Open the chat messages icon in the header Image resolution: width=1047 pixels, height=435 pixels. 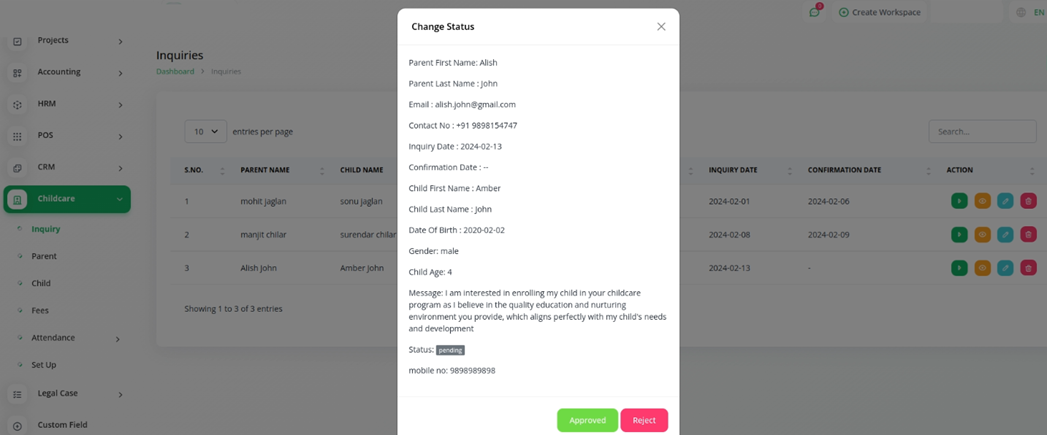[814, 12]
